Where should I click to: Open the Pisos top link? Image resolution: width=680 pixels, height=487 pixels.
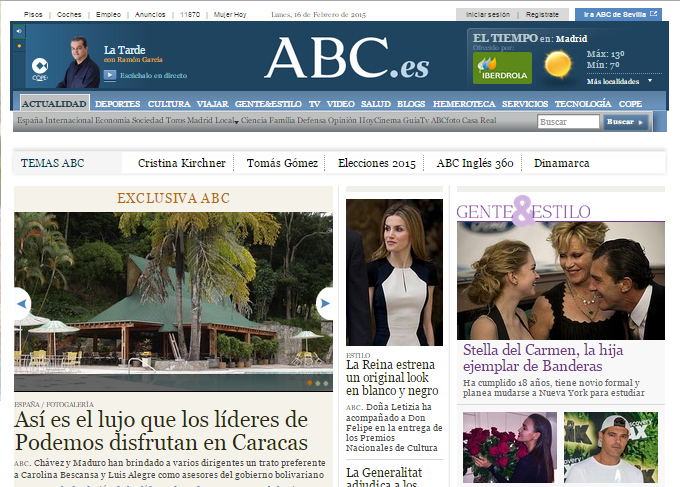click(x=33, y=14)
